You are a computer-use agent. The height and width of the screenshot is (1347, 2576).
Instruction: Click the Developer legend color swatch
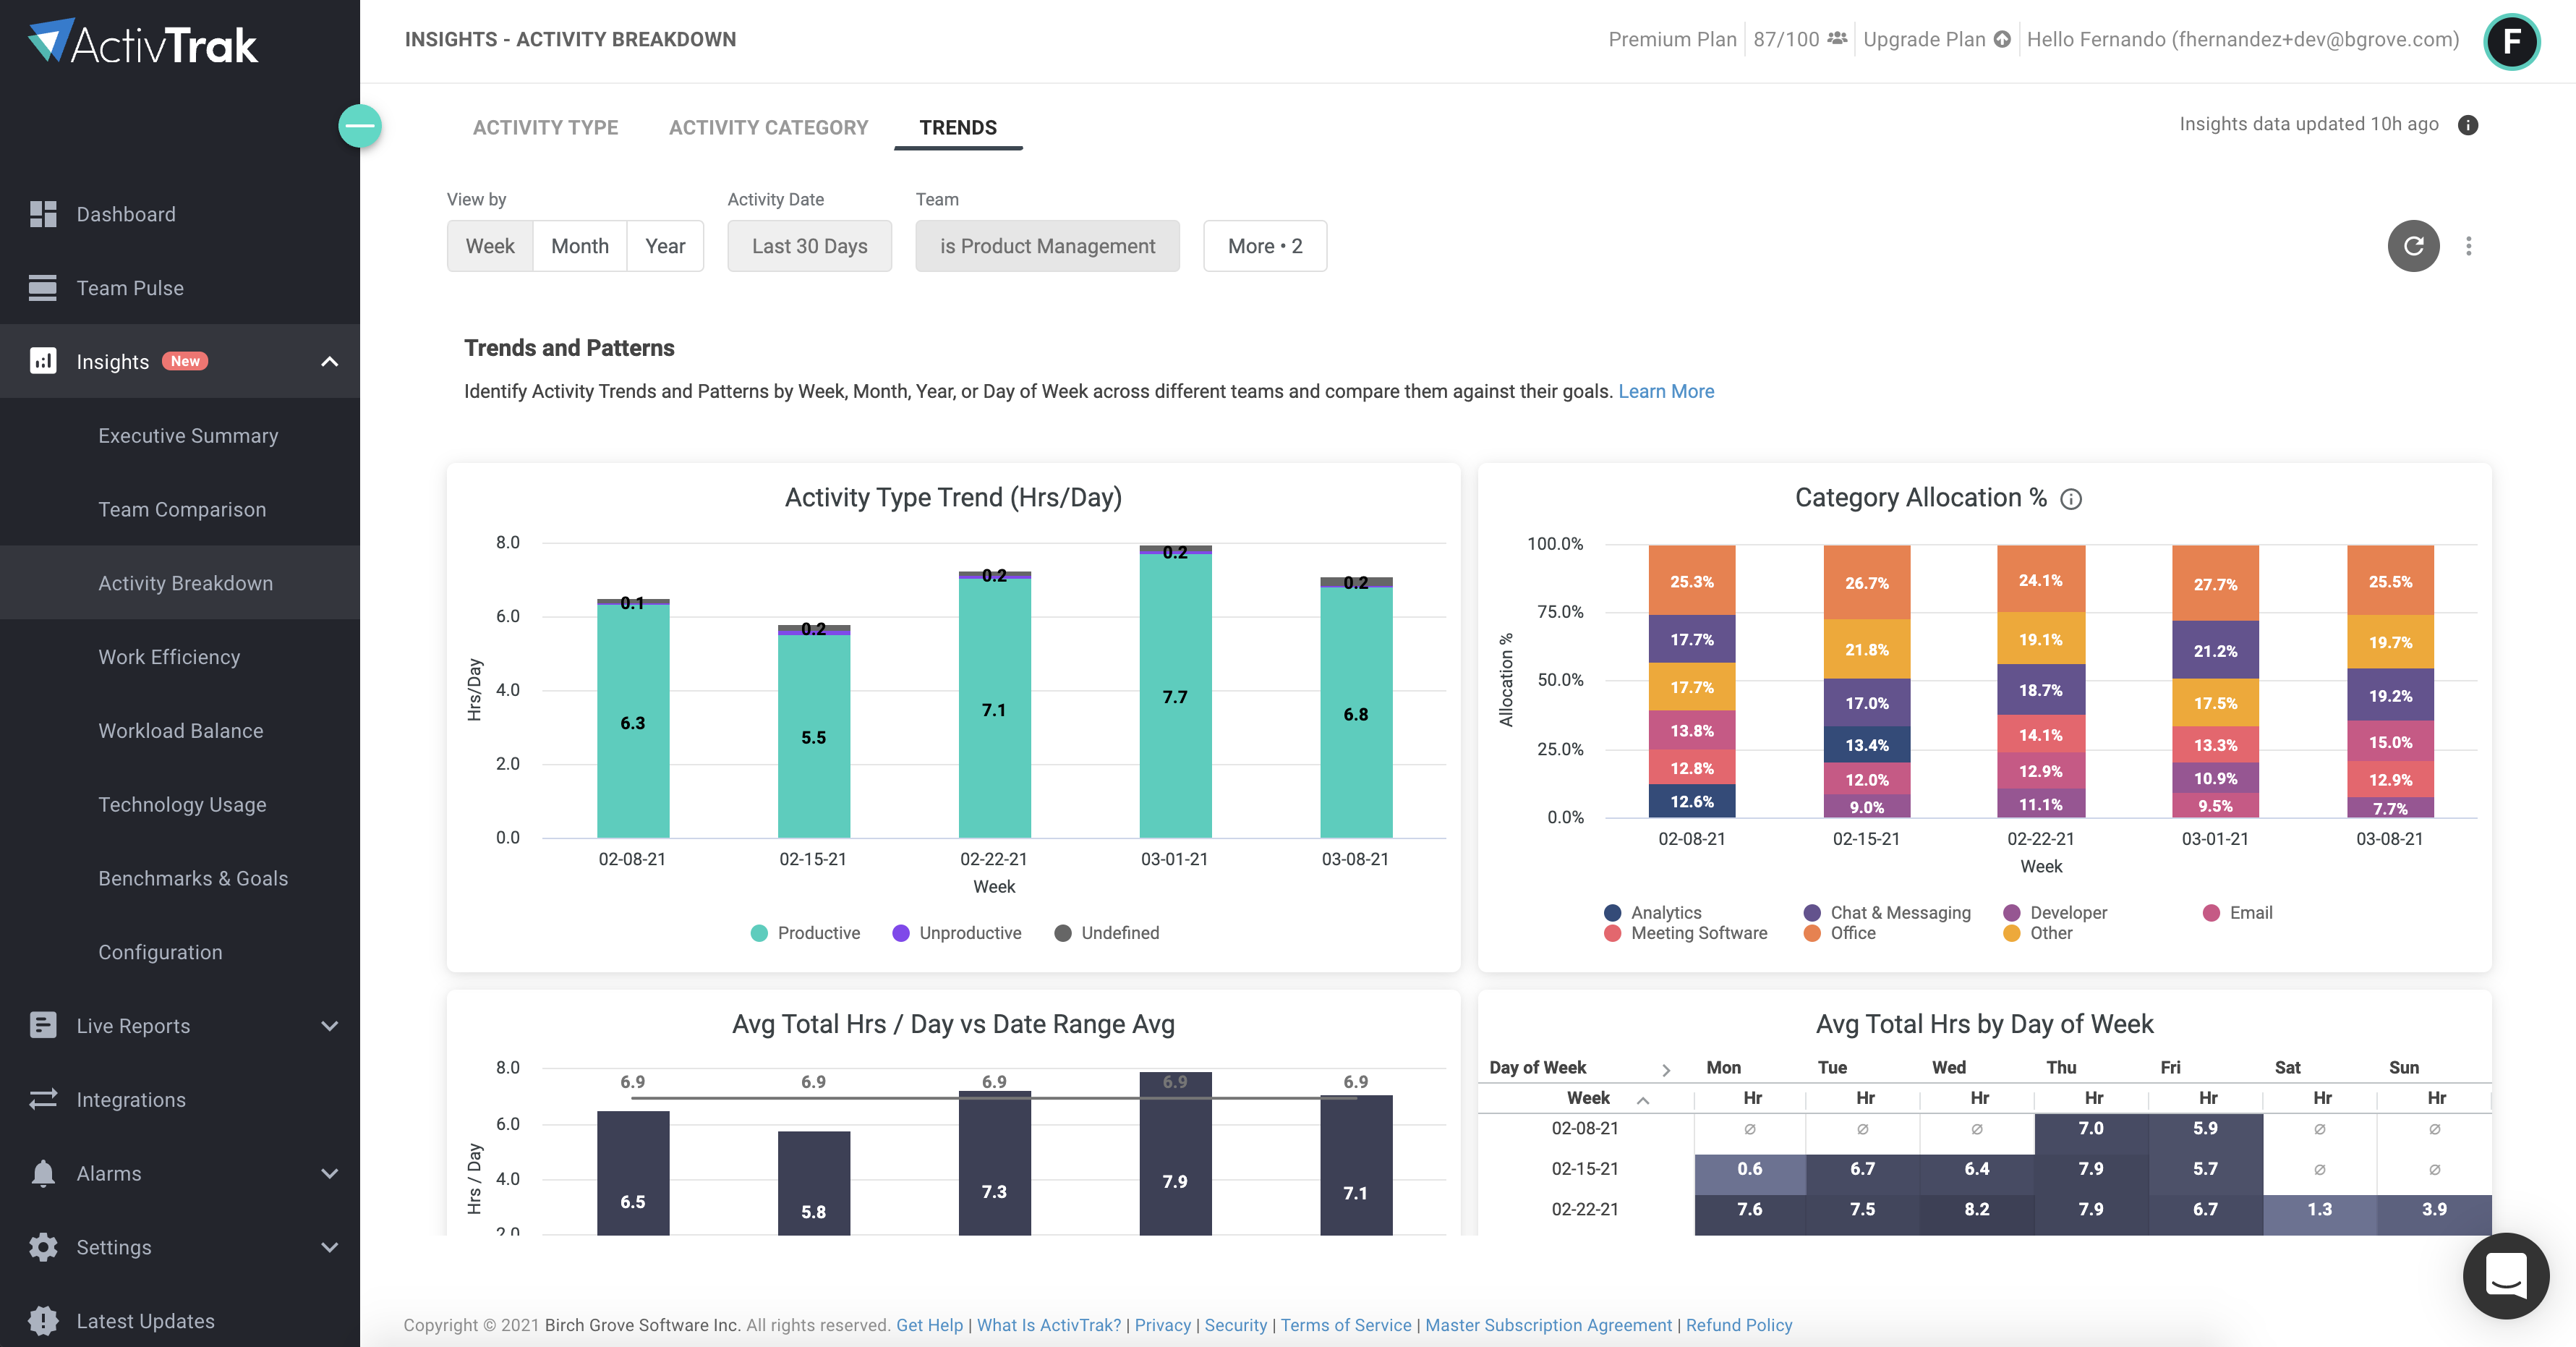pos(2012,913)
